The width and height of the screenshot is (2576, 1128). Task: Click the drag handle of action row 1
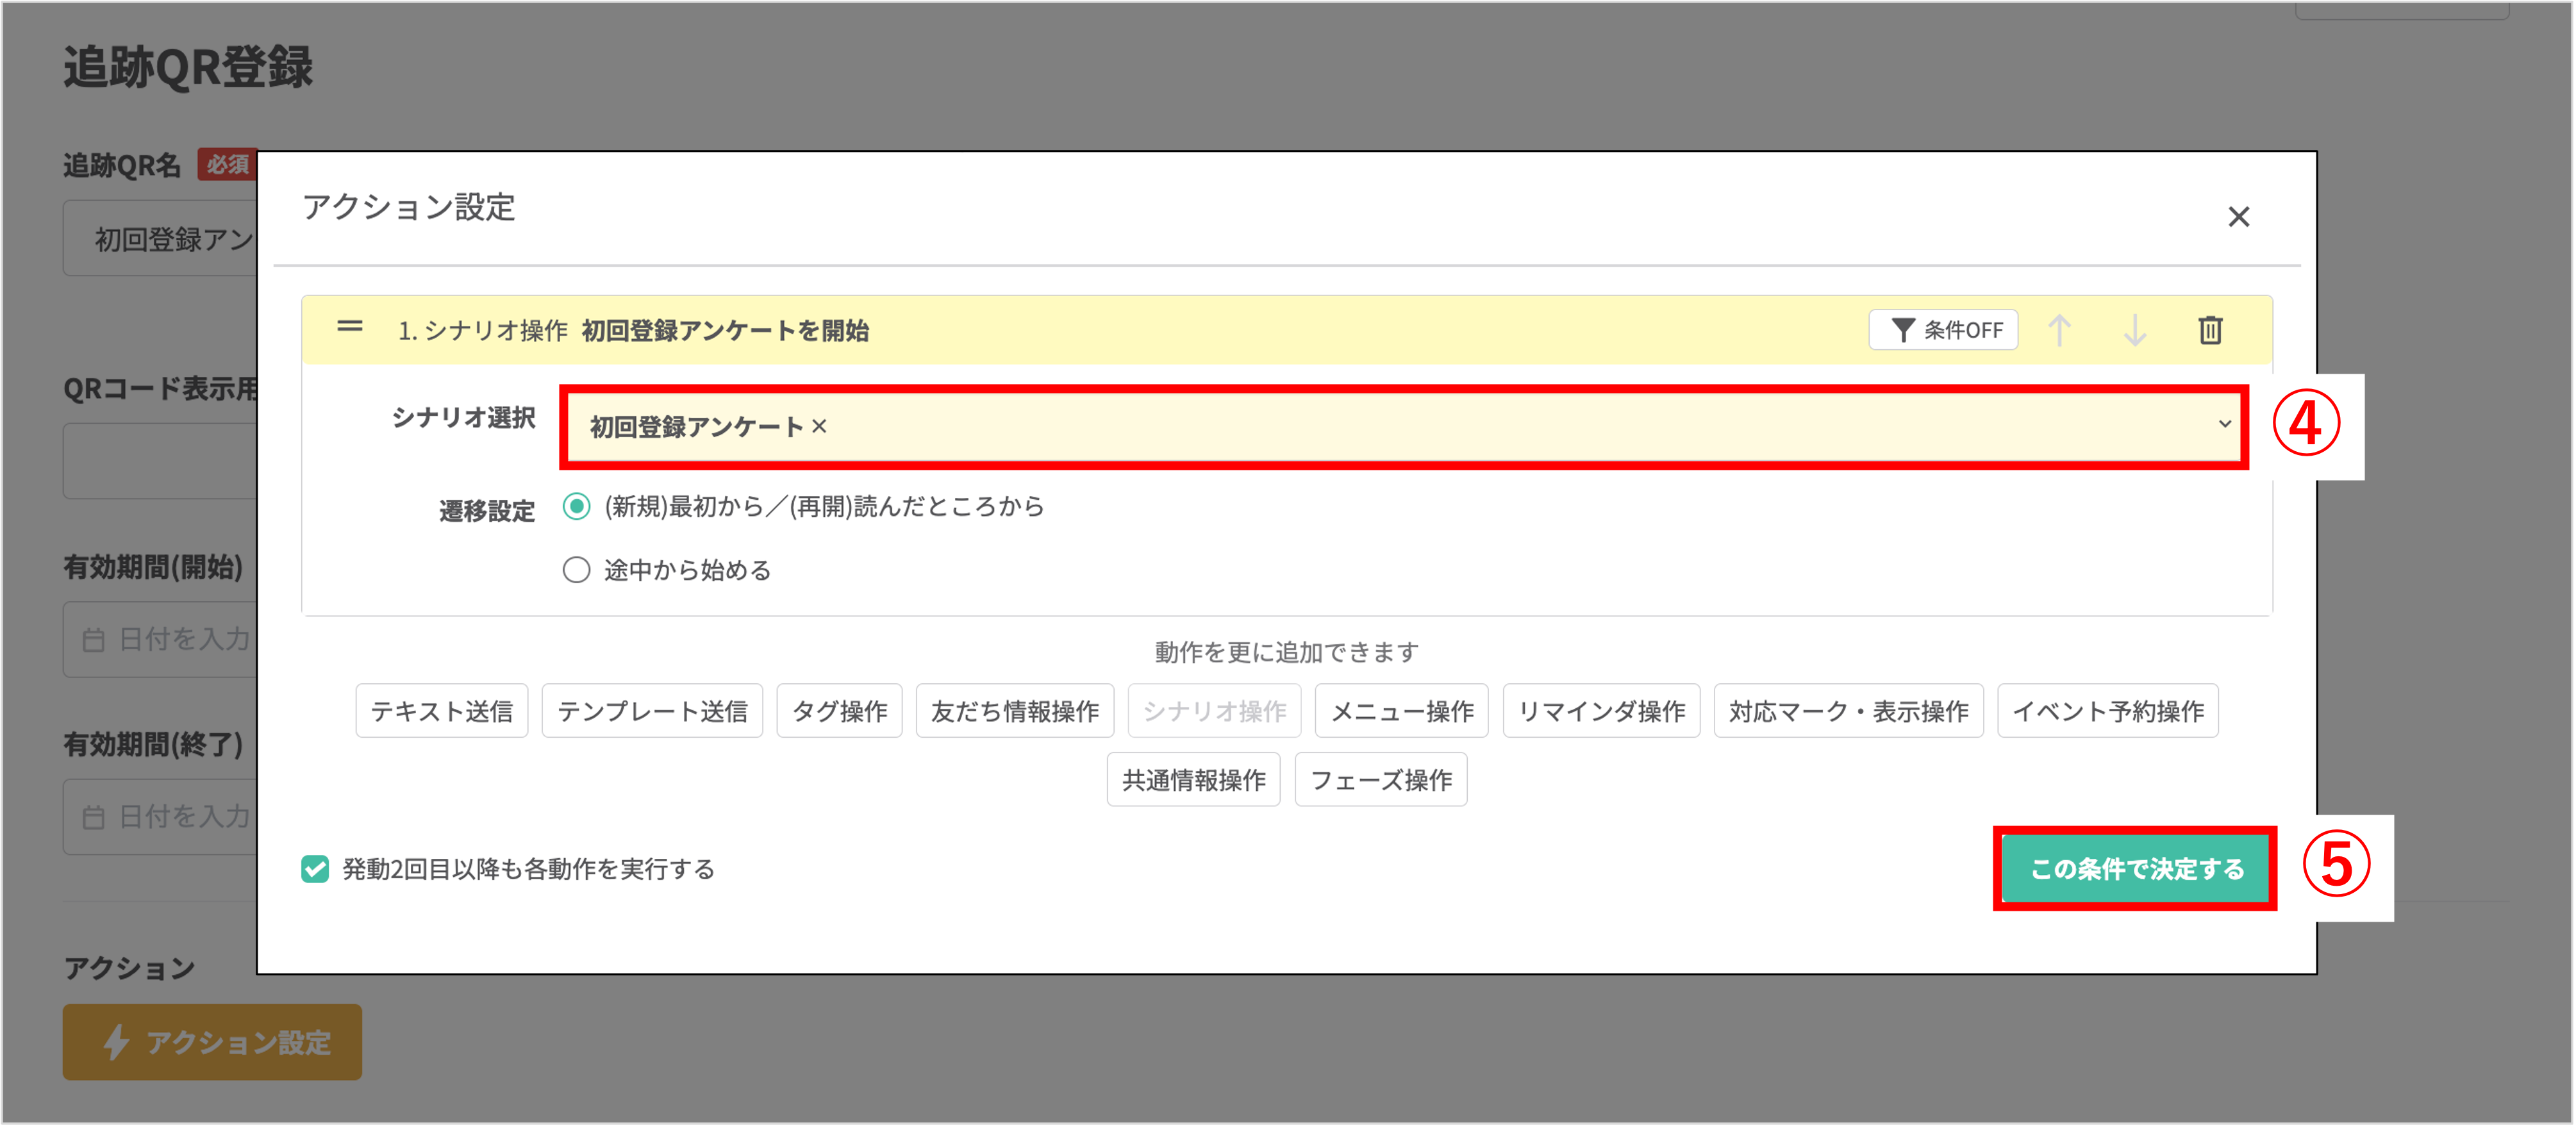point(349,327)
